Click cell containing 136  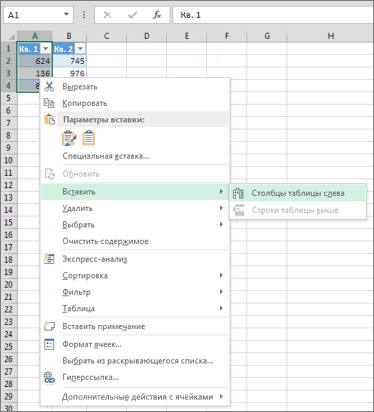(x=35, y=73)
